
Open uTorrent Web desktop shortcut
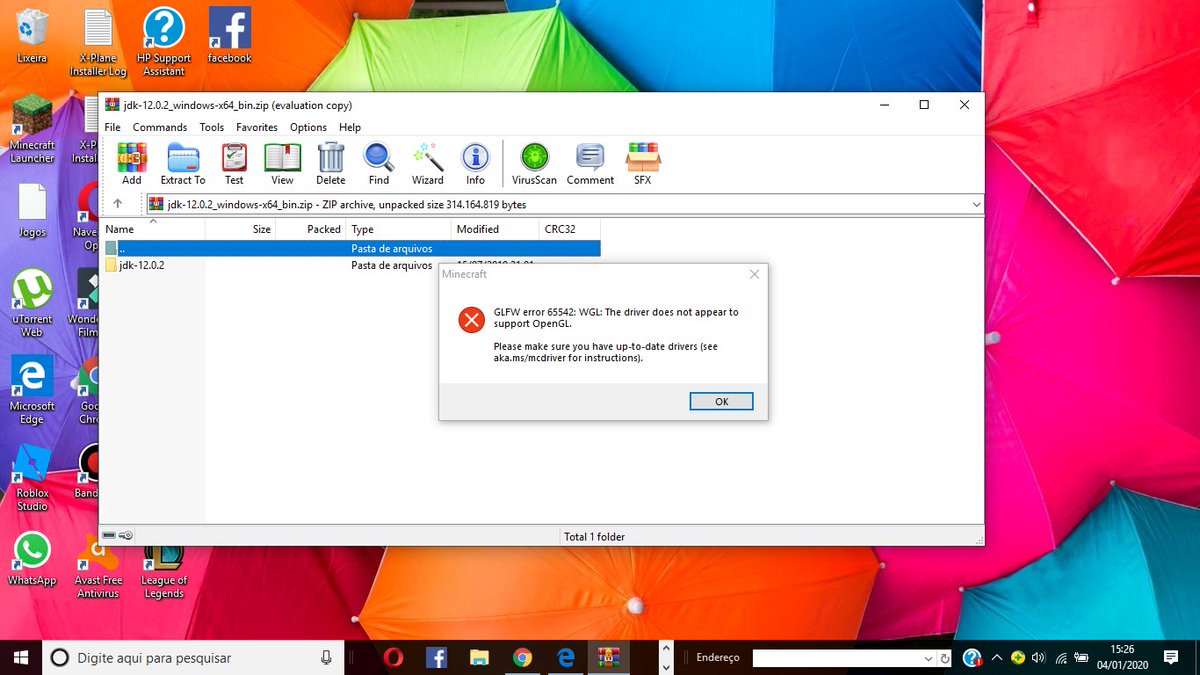tap(32, 303)
